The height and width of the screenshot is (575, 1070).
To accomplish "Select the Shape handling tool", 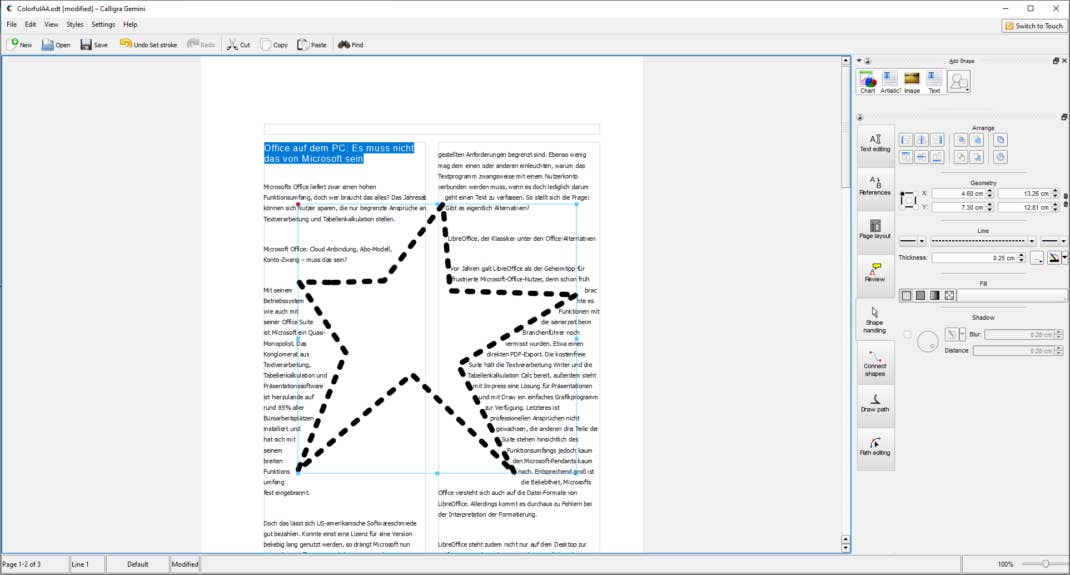I will (875, 319).
